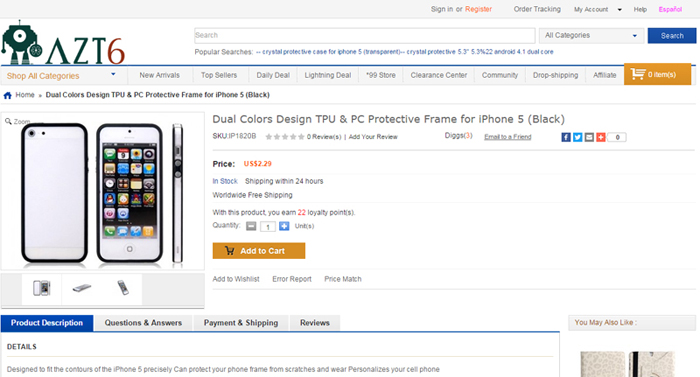Viewport: 700px width, 377px height.
Task: Click the Zoom magnifier on product image
Action: (x=8, y=121)
